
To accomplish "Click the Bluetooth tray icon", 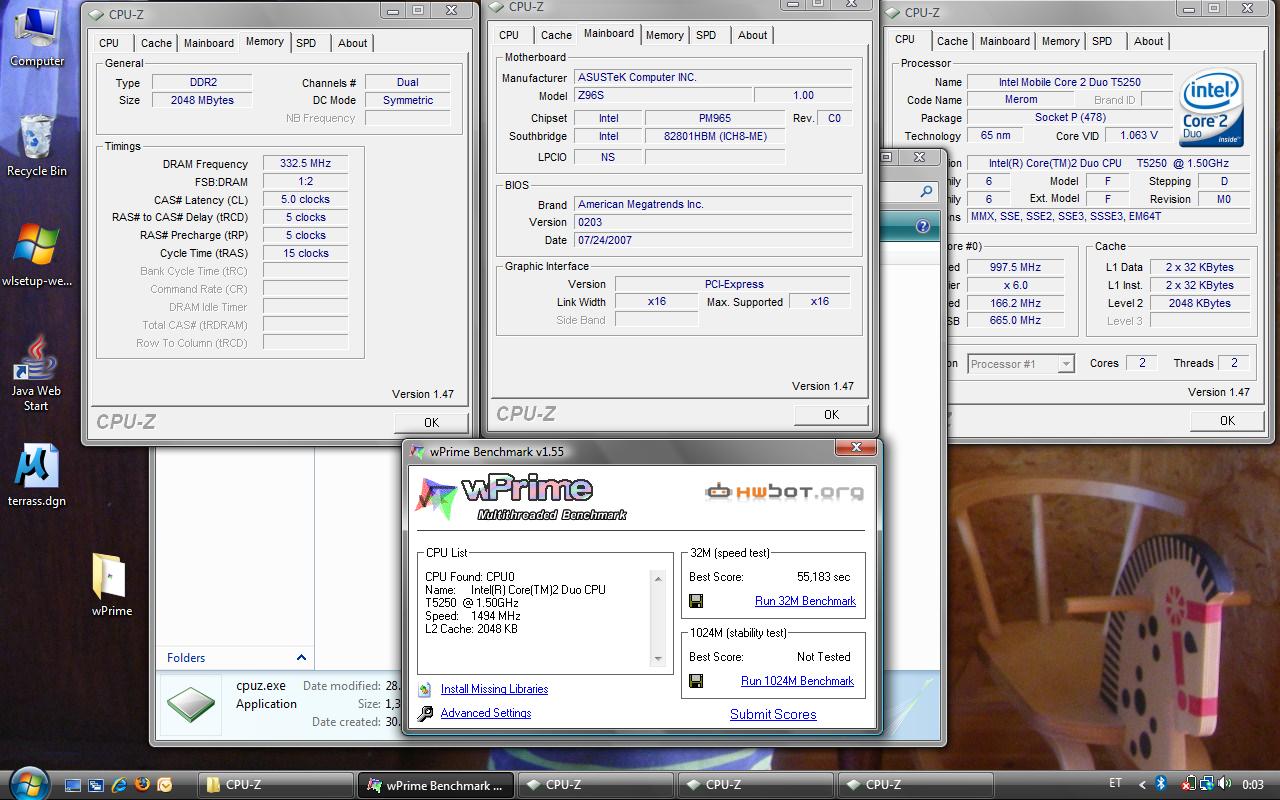I will pyautogui.click(x=1161, y=784).
